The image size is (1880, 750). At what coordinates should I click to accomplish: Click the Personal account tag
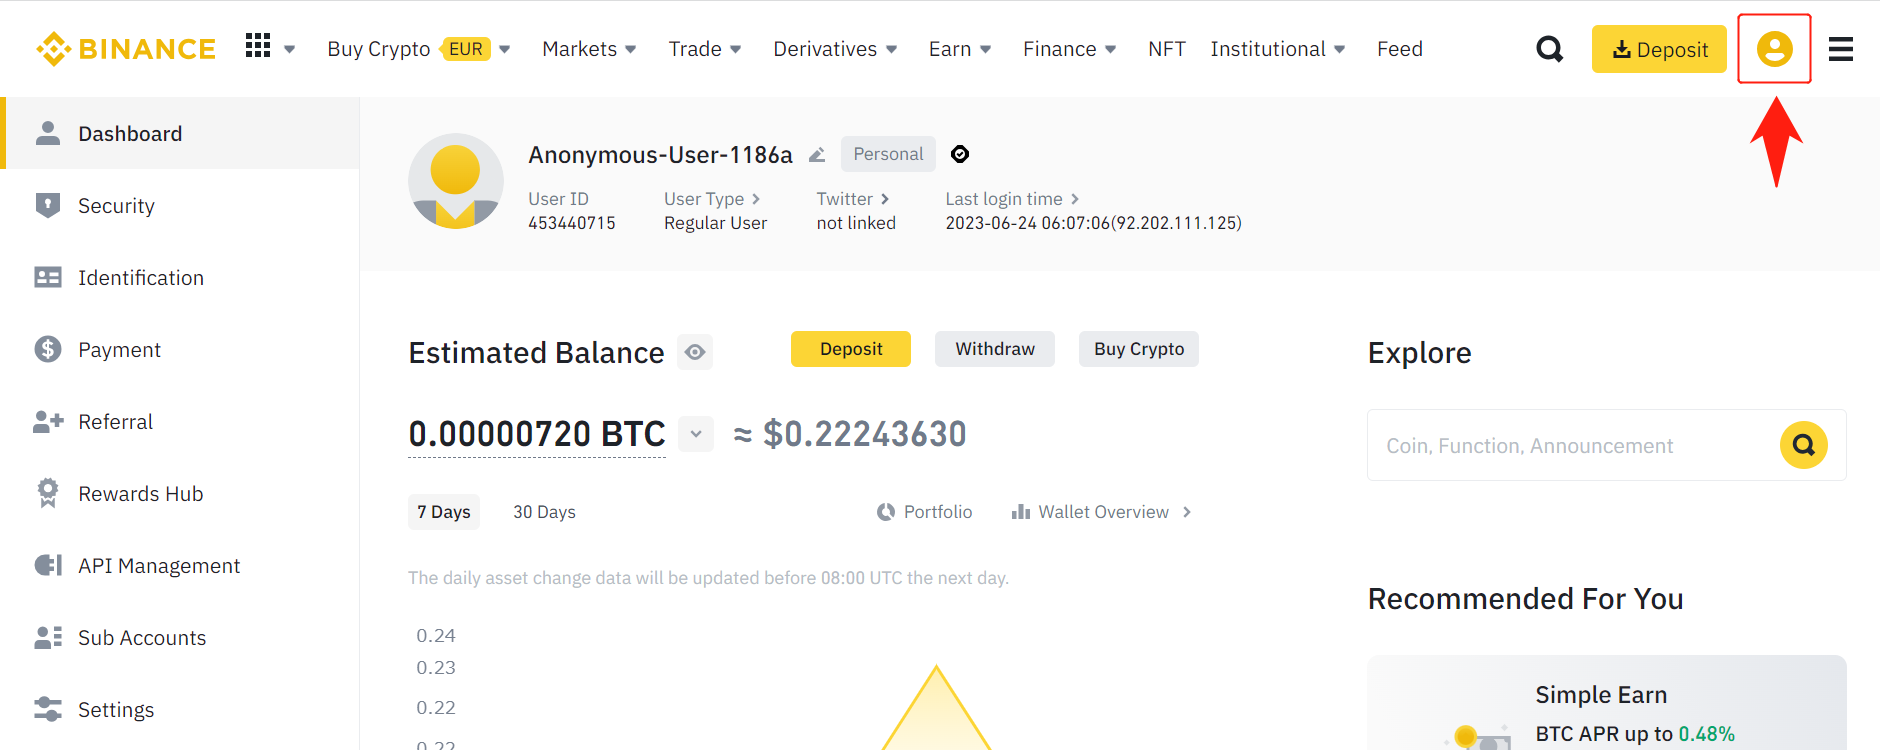(x=888, y=154)
